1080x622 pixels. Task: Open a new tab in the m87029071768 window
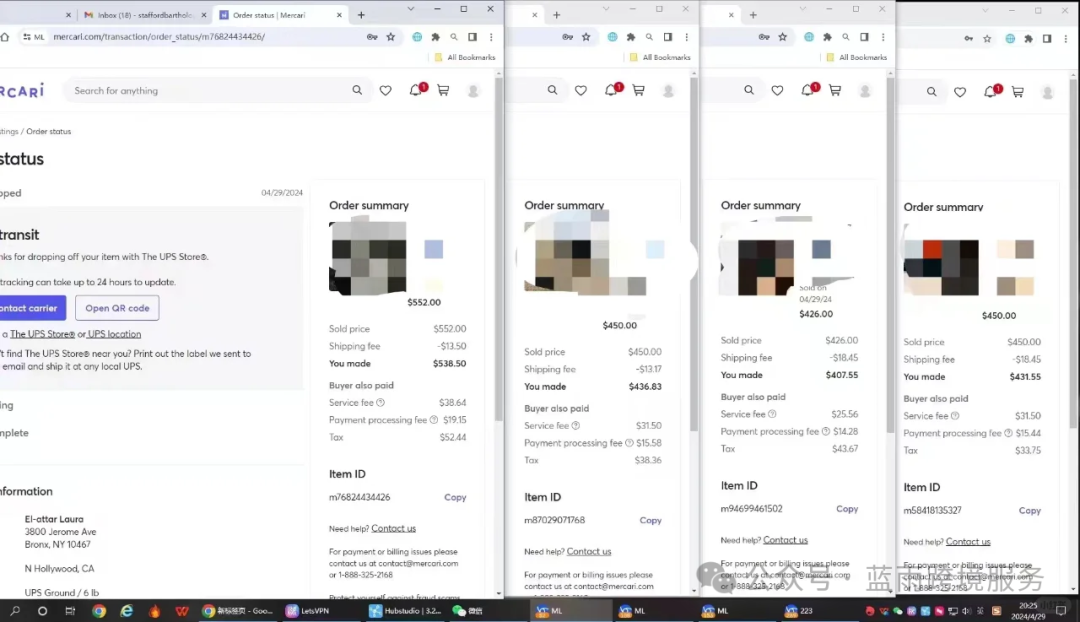(x=557, y=14)
